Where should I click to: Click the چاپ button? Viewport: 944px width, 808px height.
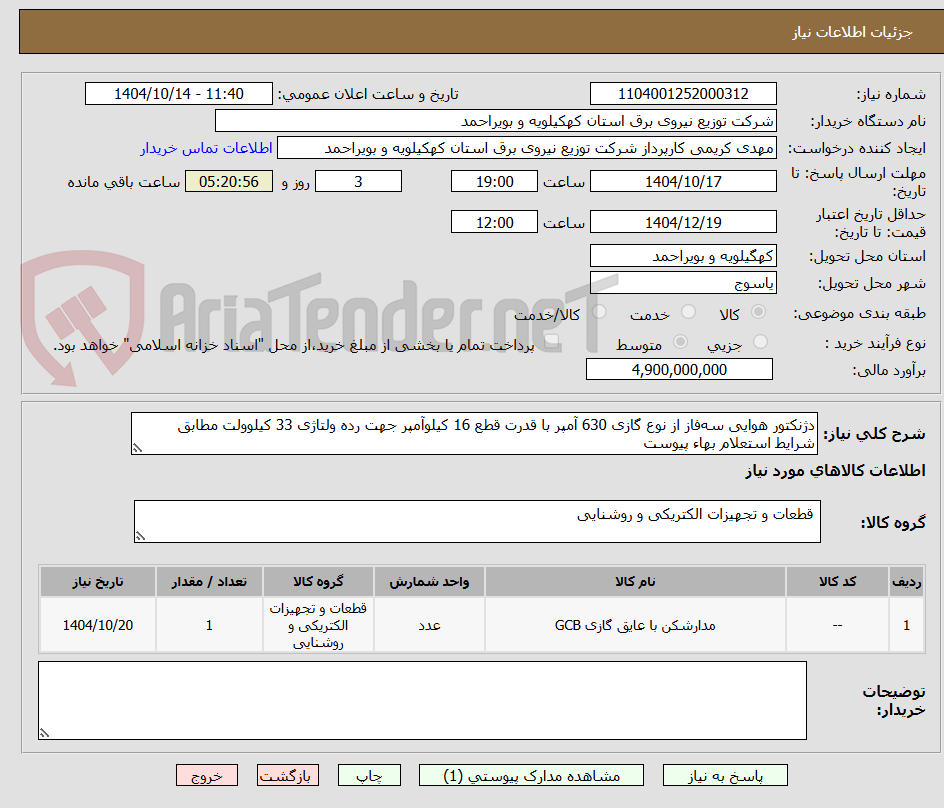369,775
